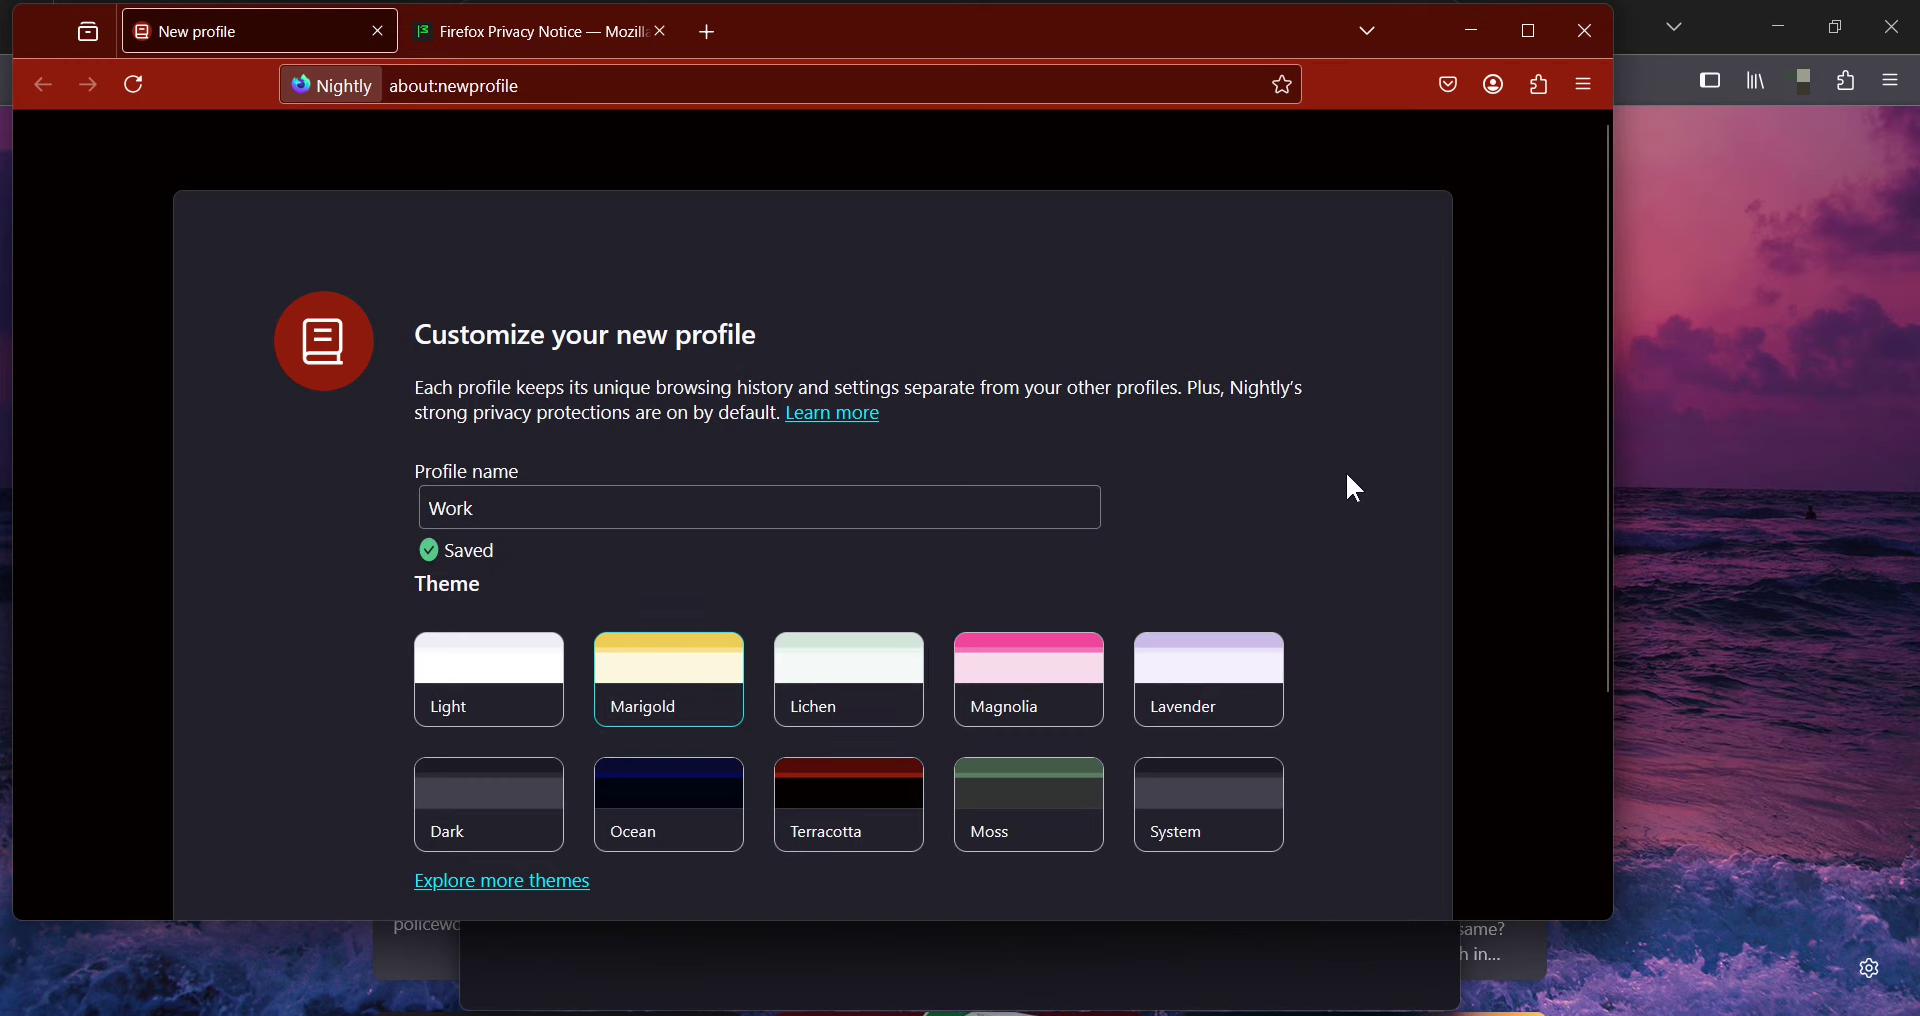Open the Library icon in the background window

coord(1756,82)
